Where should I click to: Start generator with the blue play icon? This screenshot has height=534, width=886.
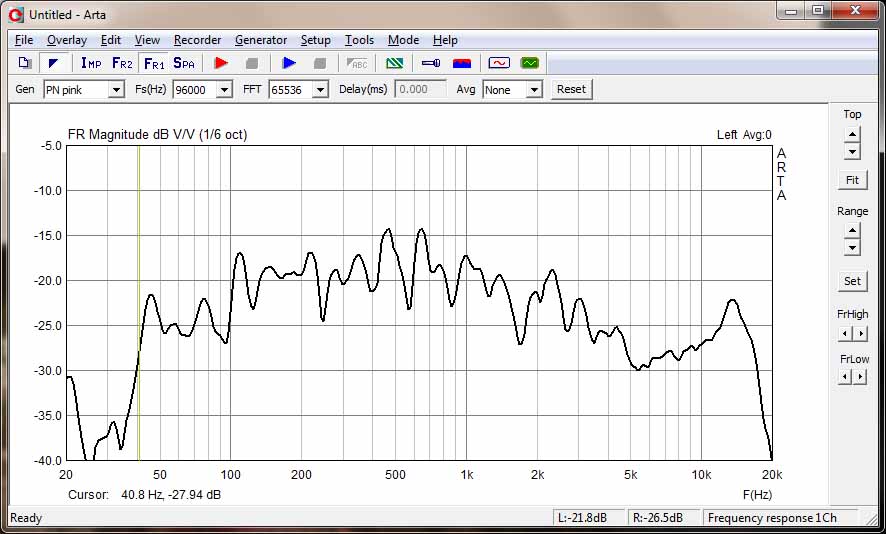pyautogui.click(x=289, y=63)
